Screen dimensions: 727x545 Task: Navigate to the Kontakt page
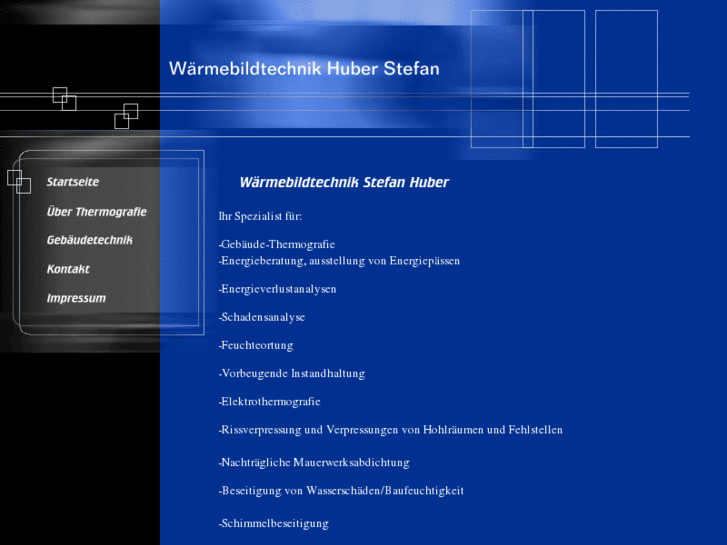(x=68, y=269)
